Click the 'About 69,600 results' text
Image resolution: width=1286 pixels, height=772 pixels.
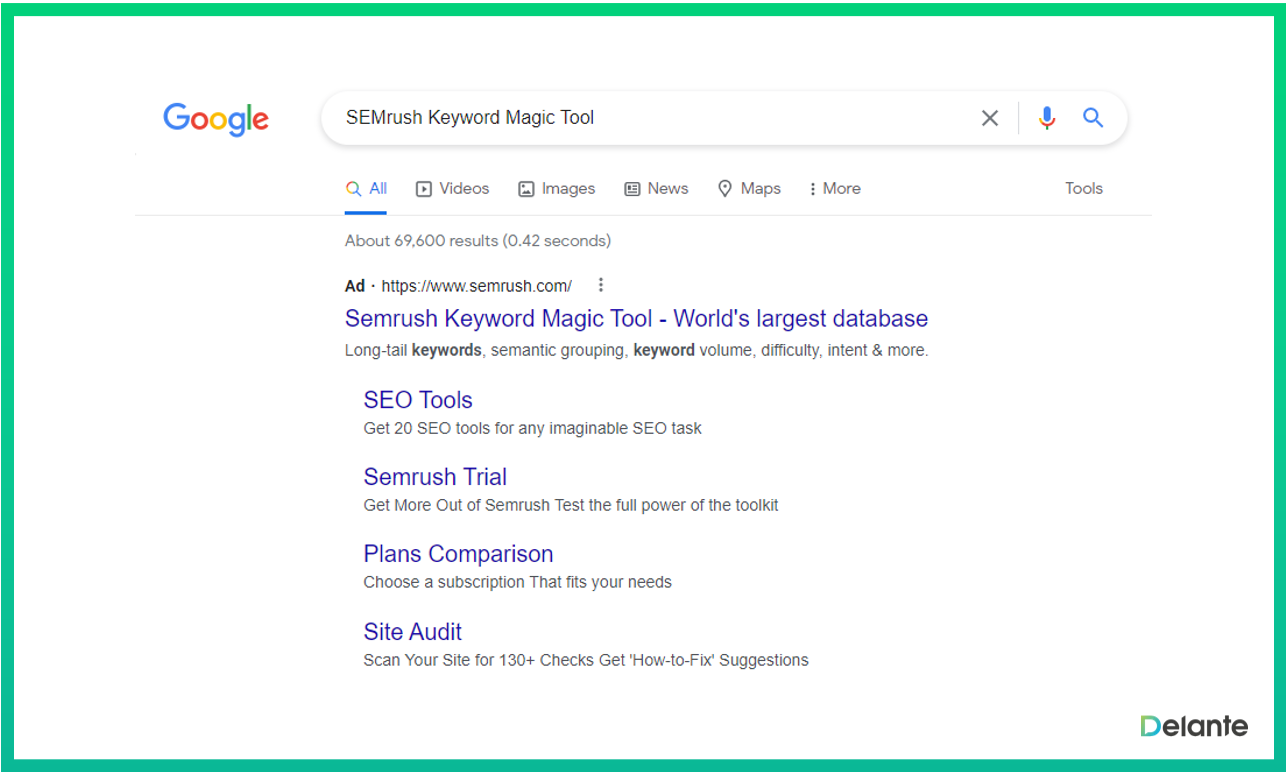coord(478,241)
